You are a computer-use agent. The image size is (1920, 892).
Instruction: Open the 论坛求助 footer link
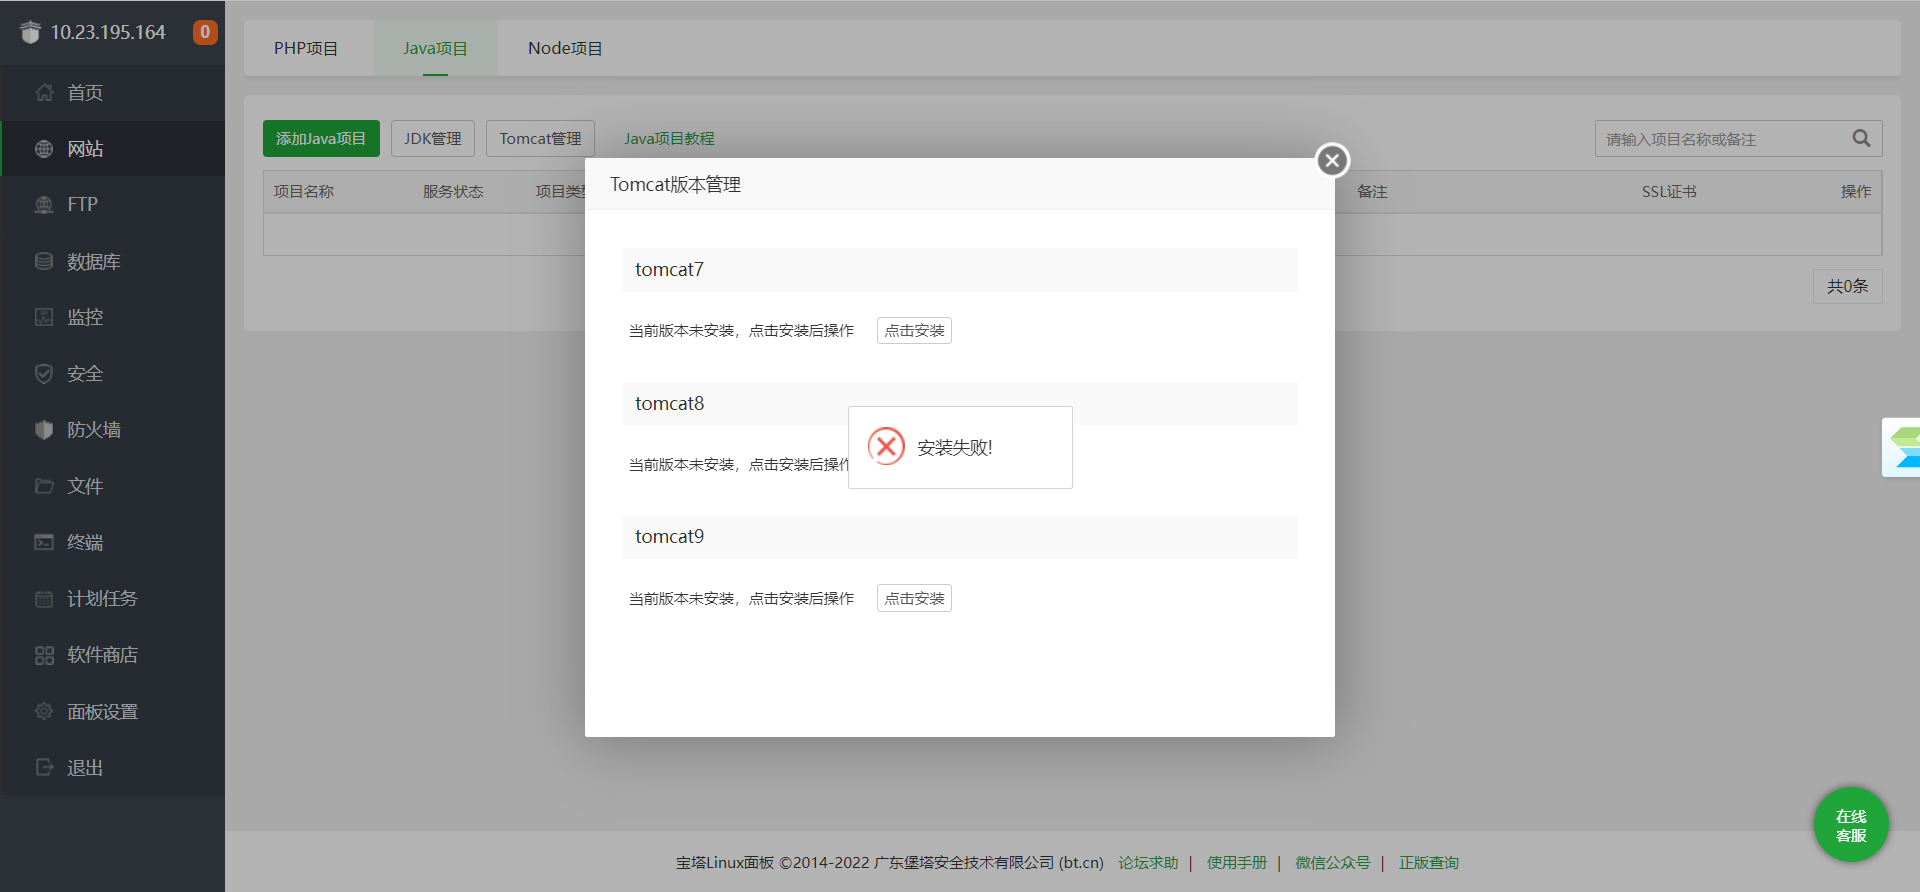[1148, 863]
